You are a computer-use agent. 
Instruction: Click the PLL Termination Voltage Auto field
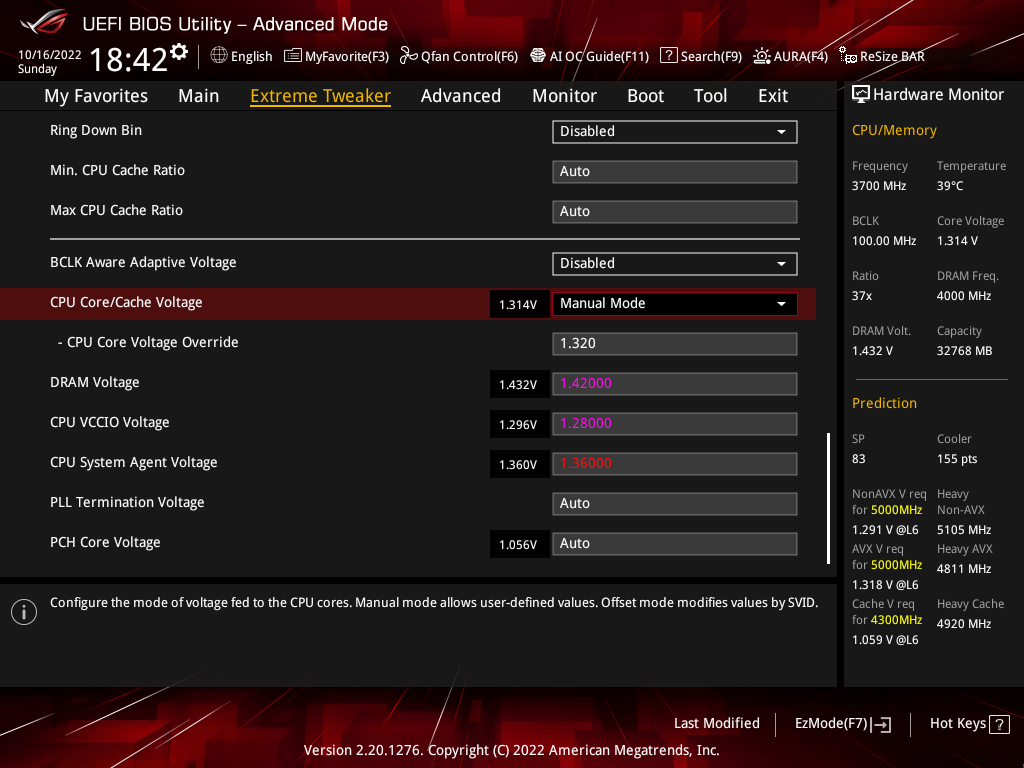pos(675,504)
